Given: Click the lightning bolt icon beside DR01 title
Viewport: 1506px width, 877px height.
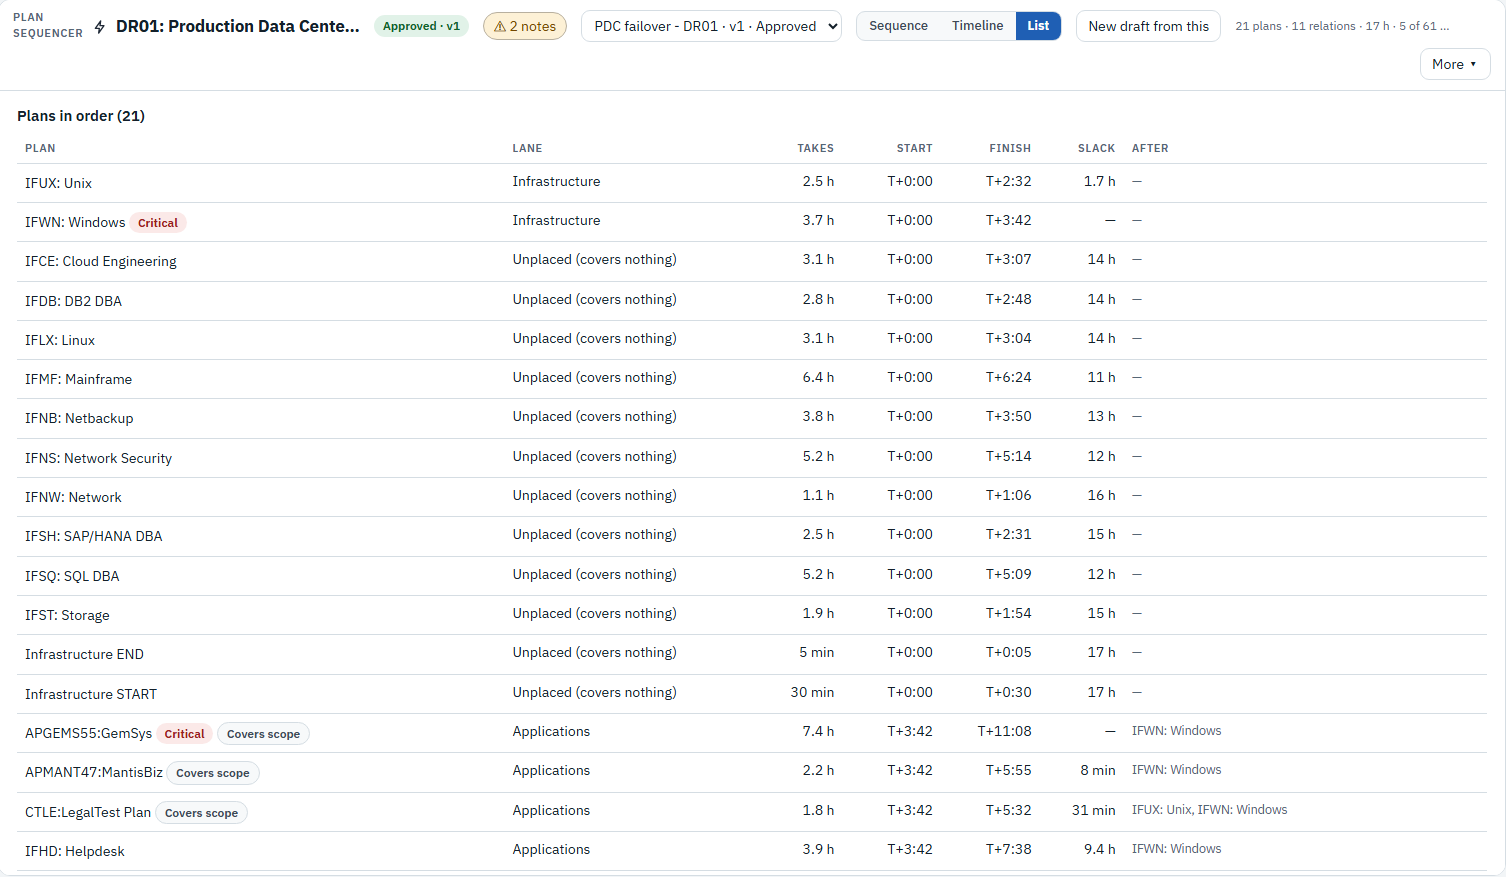Looking at the screenshot, I should [x=100, y=27].
